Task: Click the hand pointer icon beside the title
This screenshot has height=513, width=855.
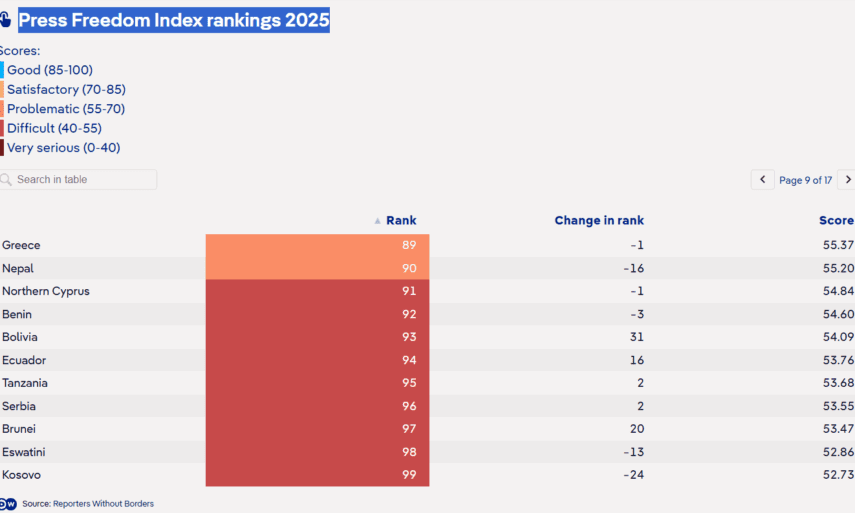Action: pos(5,21)
